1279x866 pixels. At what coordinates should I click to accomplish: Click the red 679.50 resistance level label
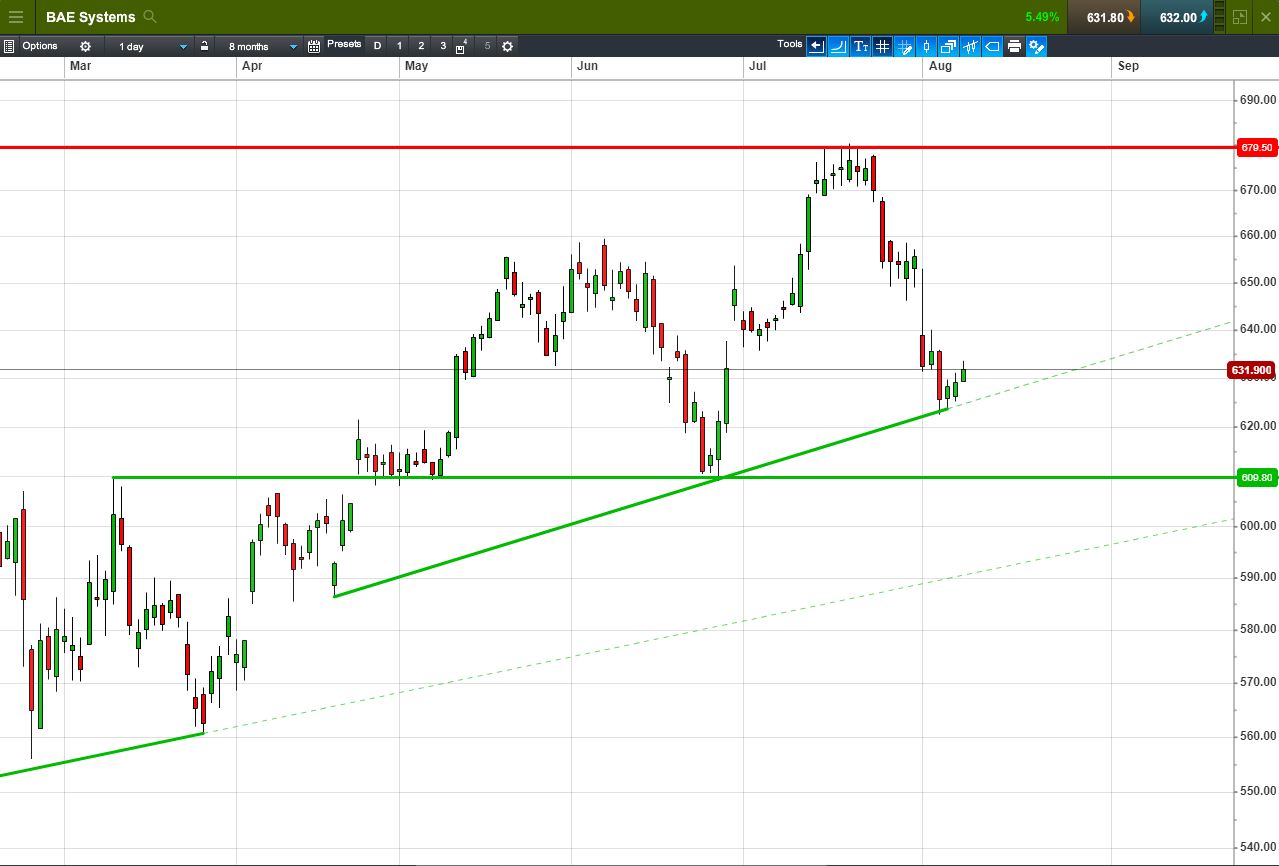tap(1256, 148)
